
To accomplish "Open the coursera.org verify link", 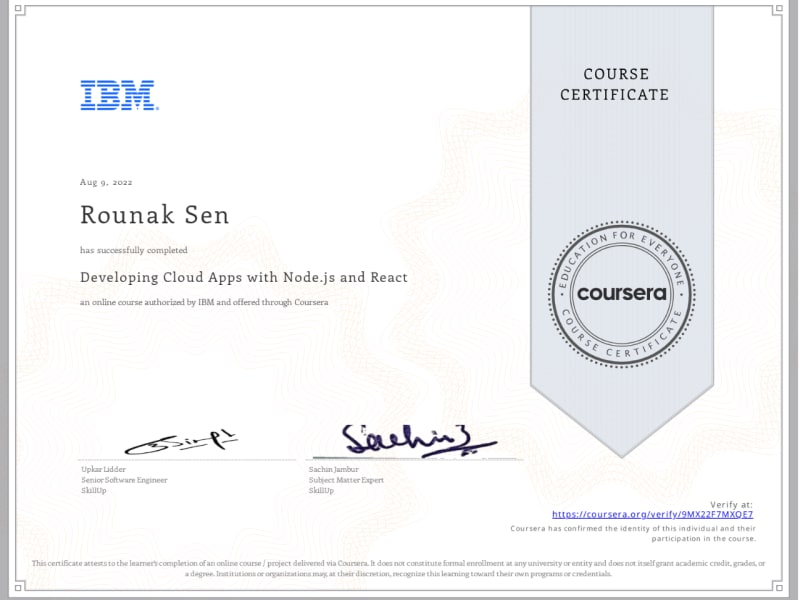I will tap(652, 514).
